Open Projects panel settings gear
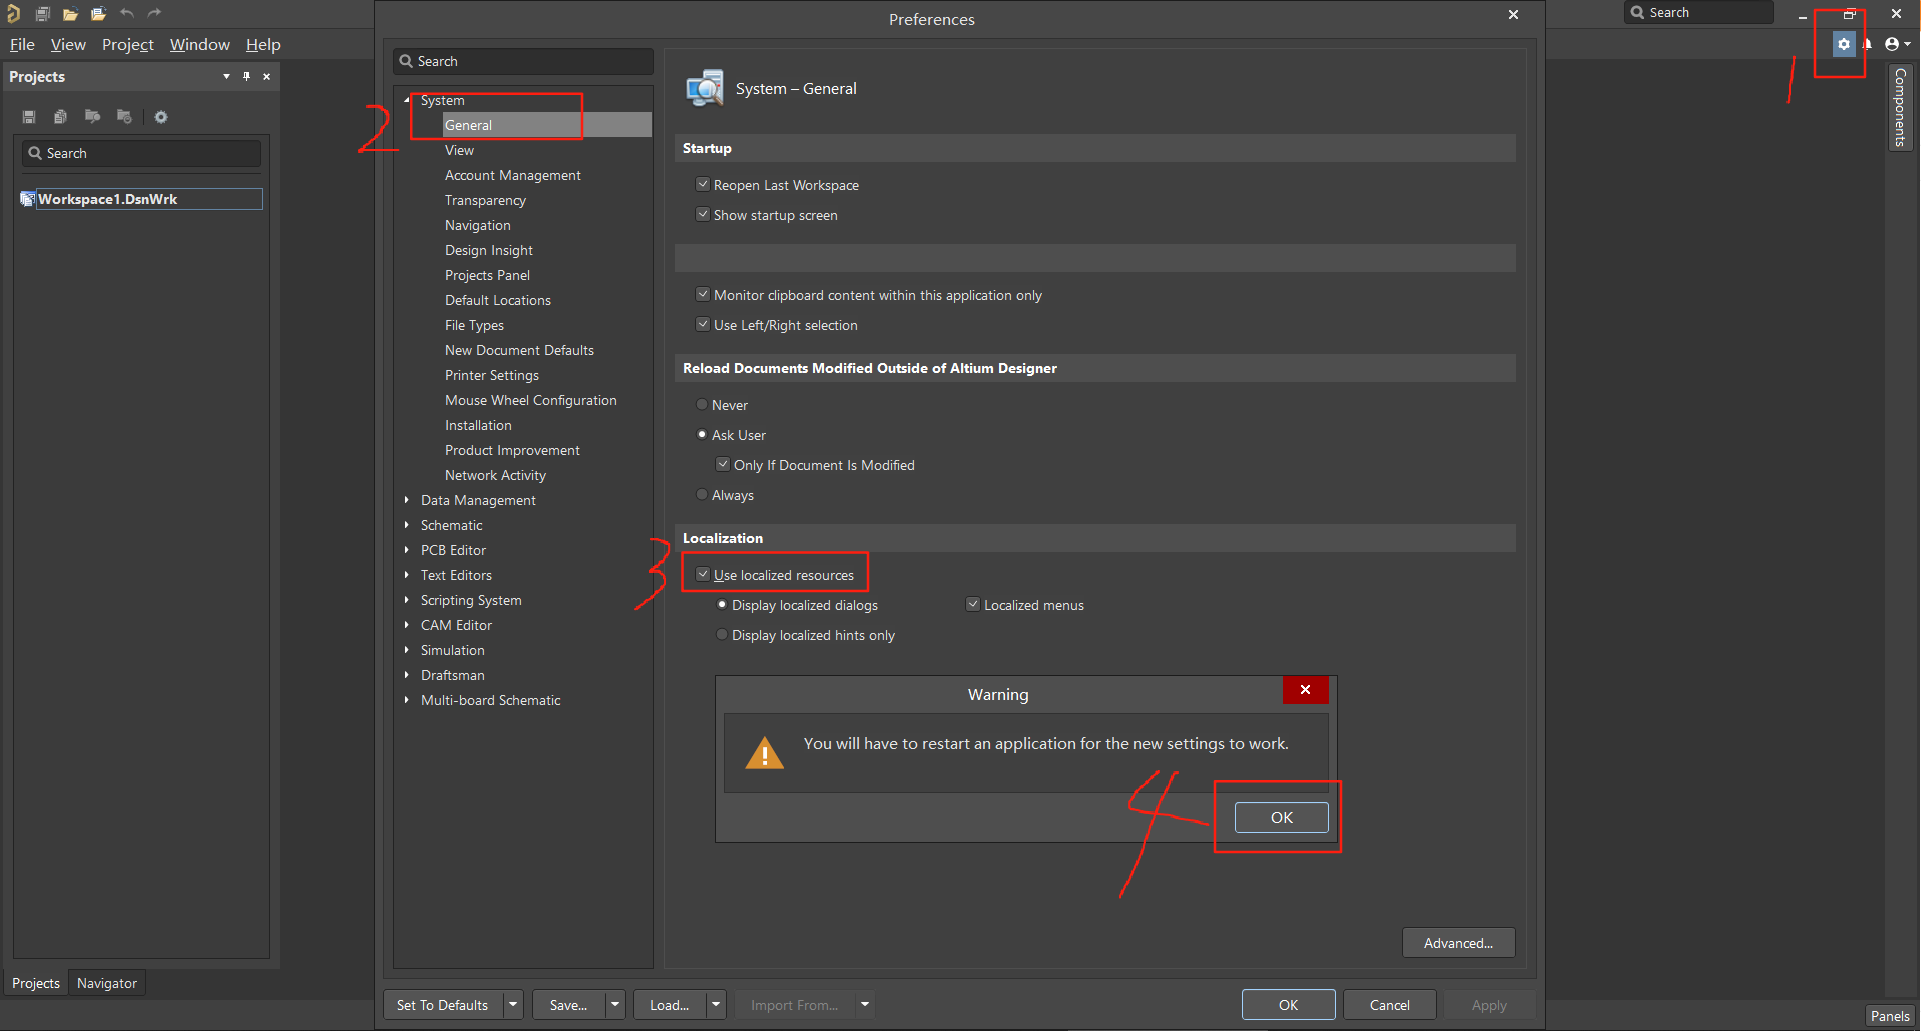The height and width of the screenshot is (1031, 1921). (161, 117)
